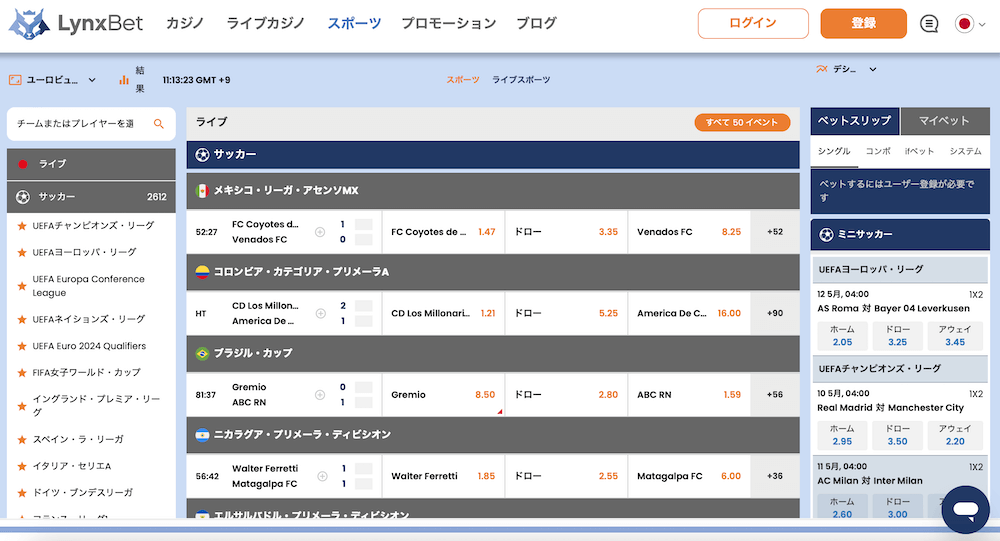Click star beside イタリア・セリエA
This screenshot has height=541, width=1000.
click(x=22, y=466)
